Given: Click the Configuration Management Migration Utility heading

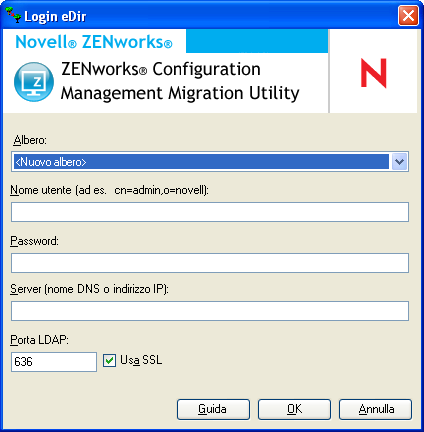Looking at the screenshot, I should 180,81.
